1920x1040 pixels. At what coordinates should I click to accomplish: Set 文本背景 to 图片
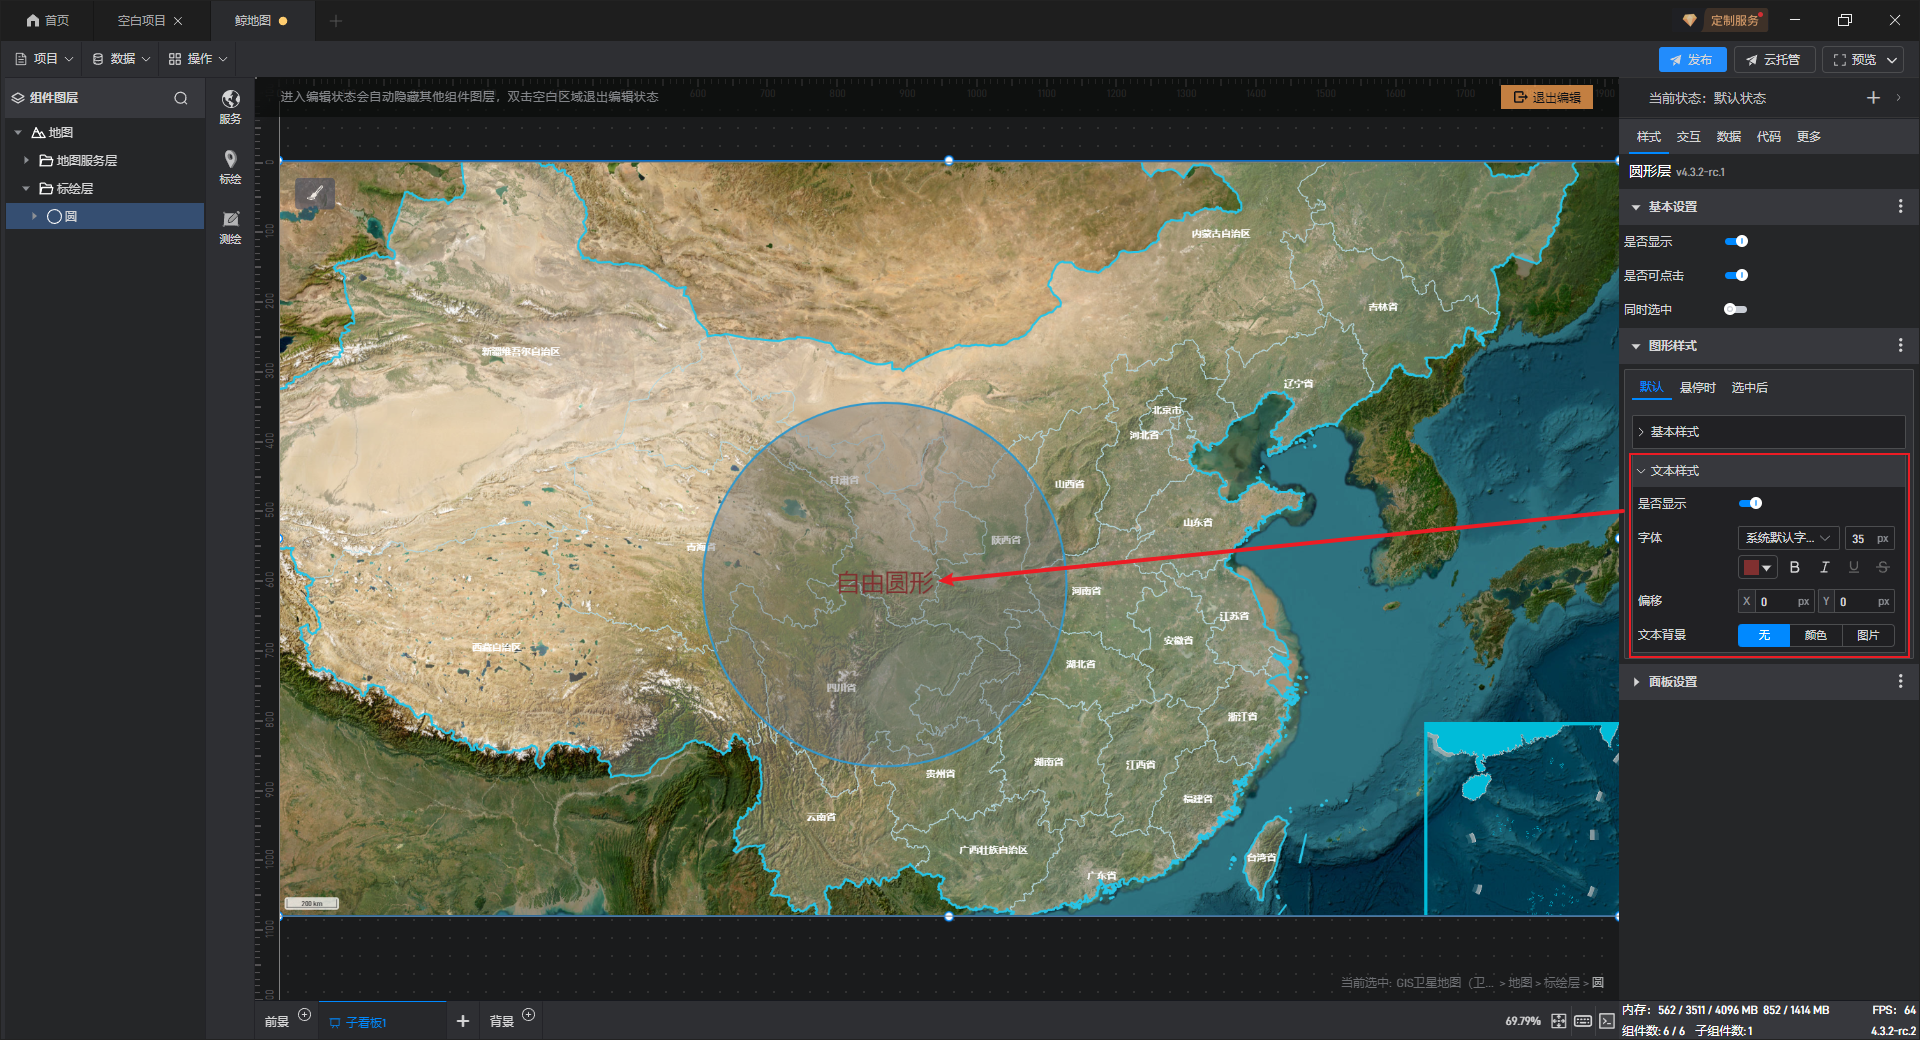[x=1868, y=635]
